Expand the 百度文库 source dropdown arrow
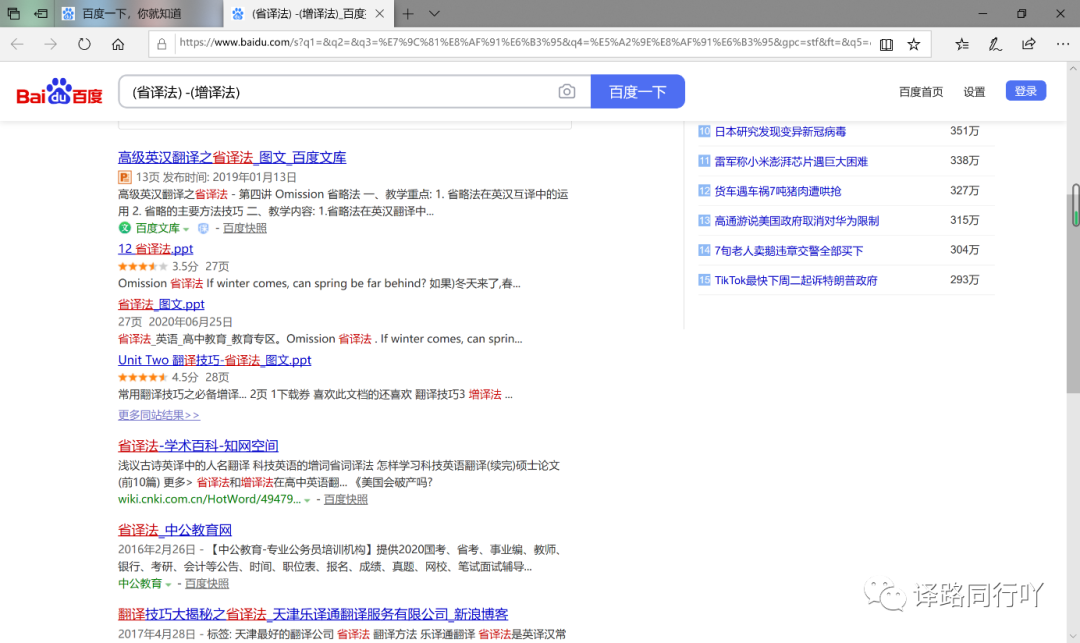 pyautogui.click(x=186, y=229)
